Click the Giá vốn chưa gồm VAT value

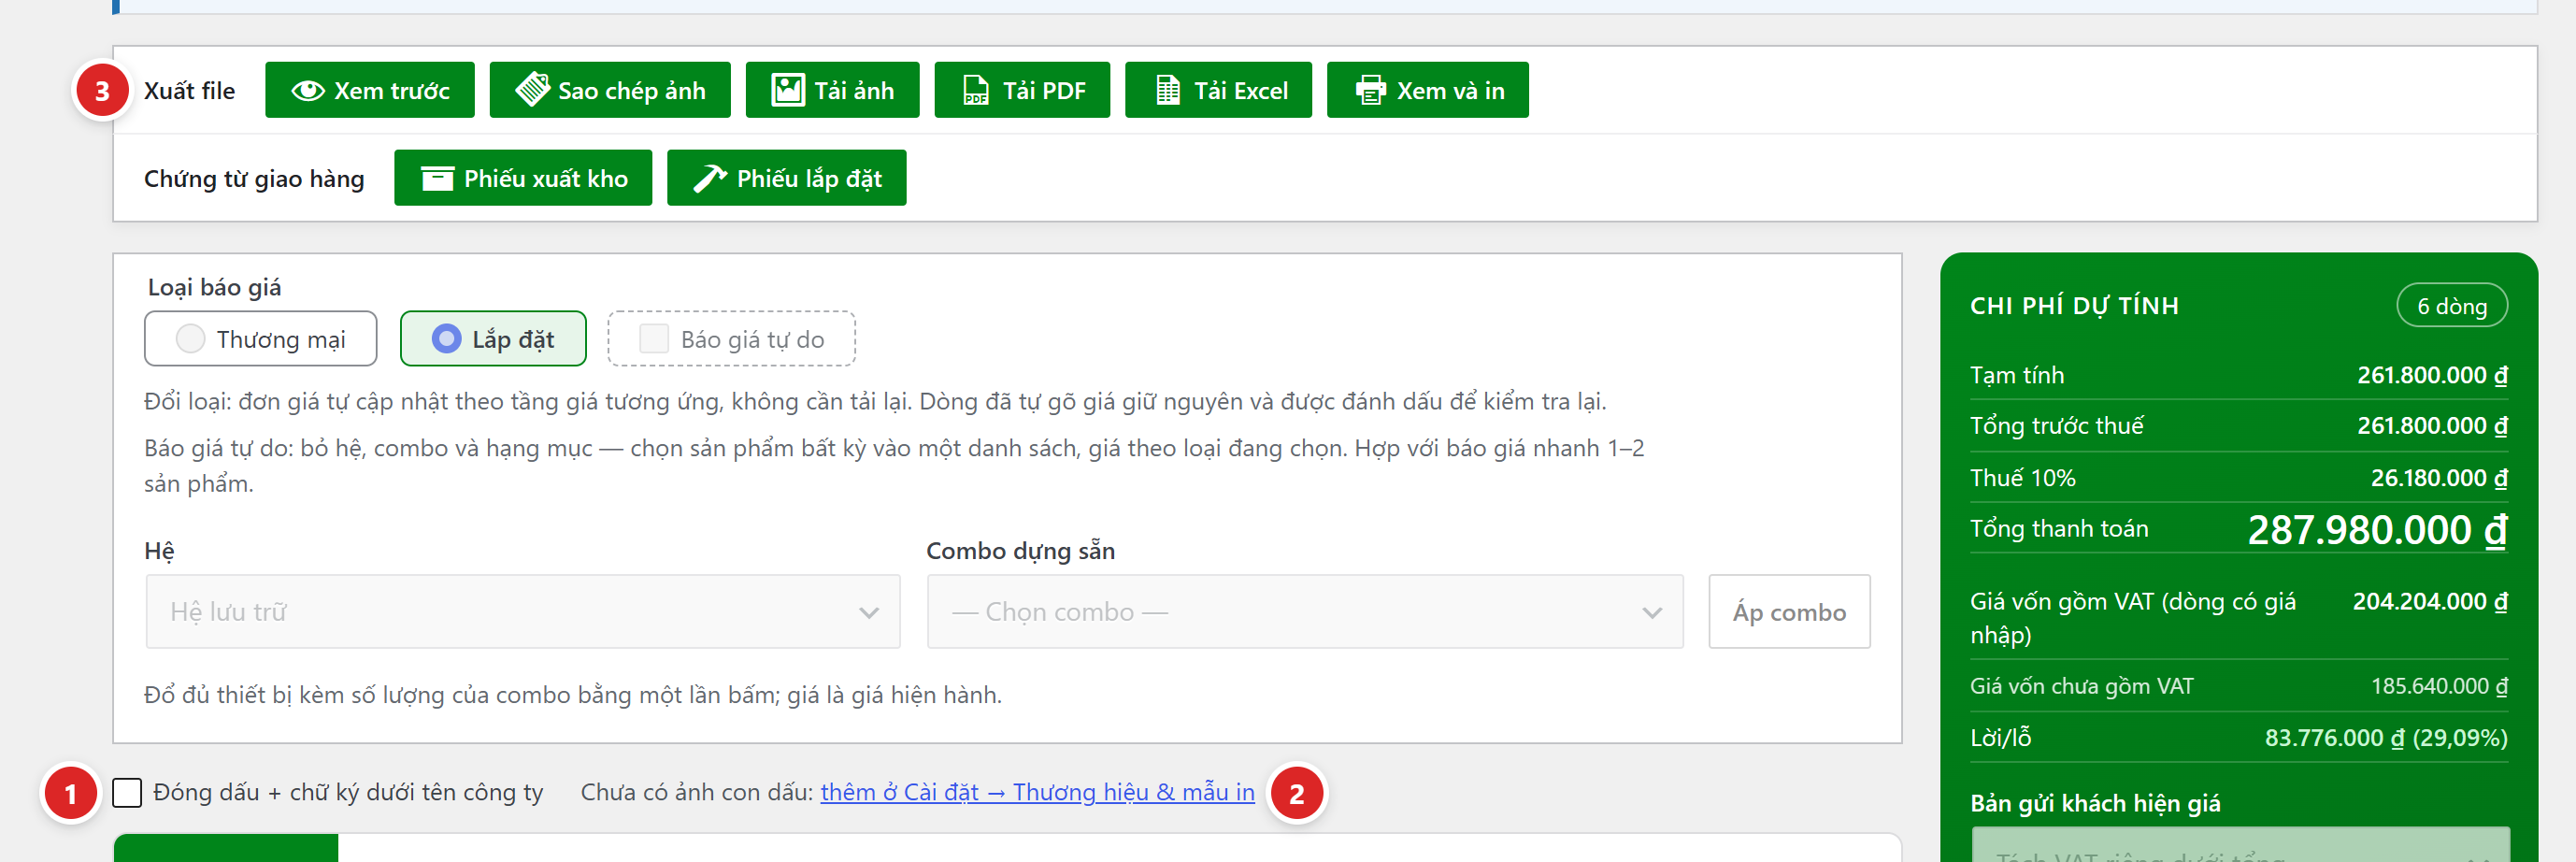tap(2439, 686)
